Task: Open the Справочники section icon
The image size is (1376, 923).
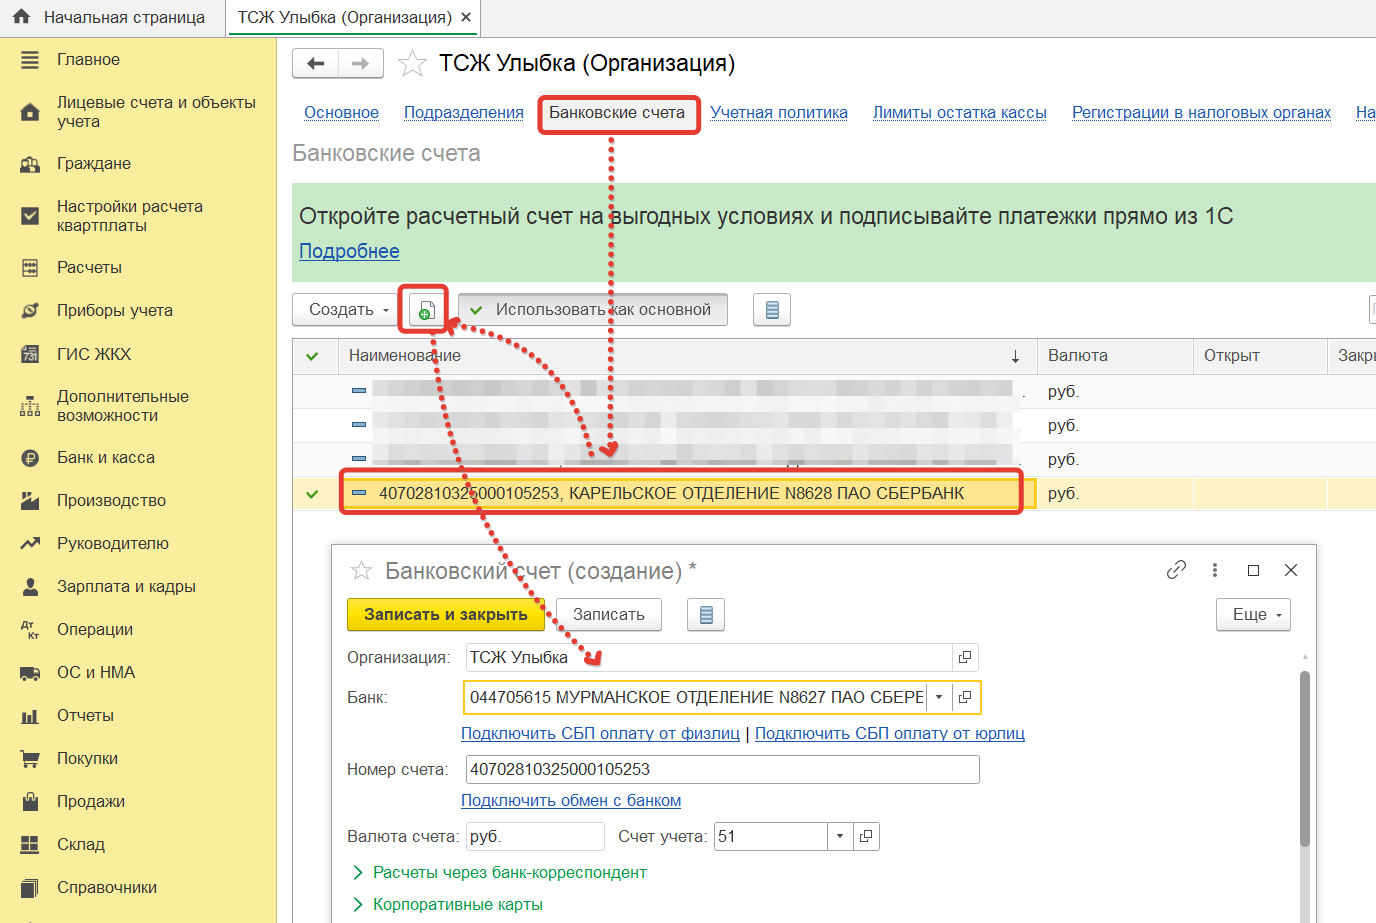Action: [x=30, y=888]
